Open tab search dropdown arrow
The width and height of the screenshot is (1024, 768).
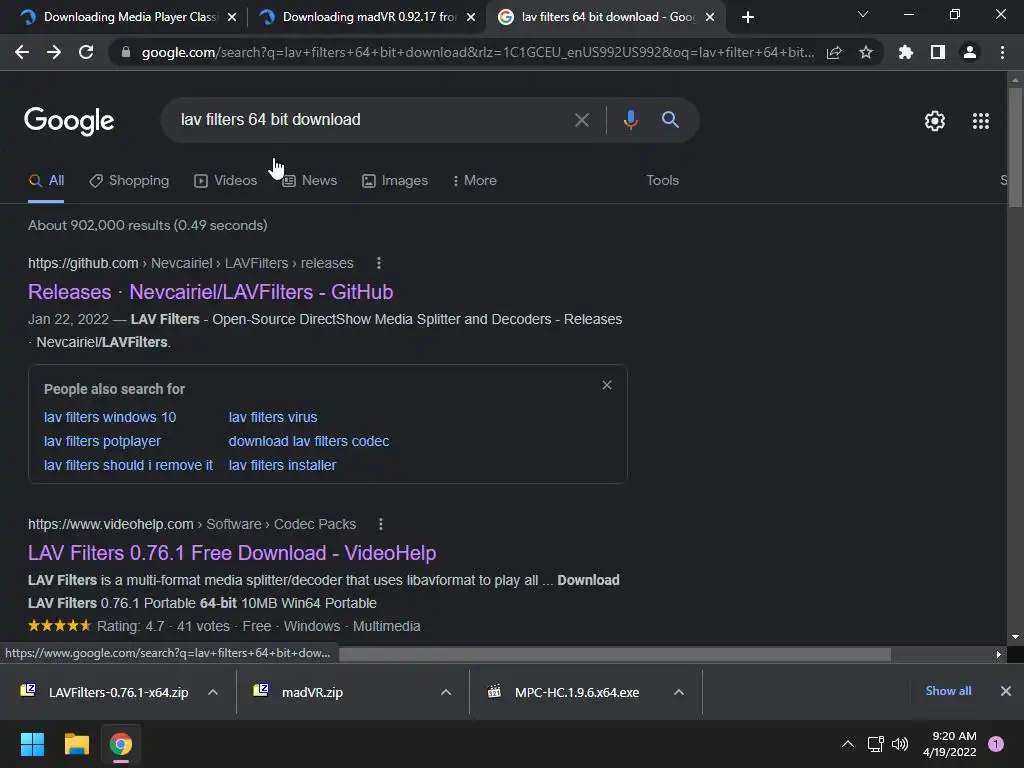pyautogui.click(x=863, y=14)
